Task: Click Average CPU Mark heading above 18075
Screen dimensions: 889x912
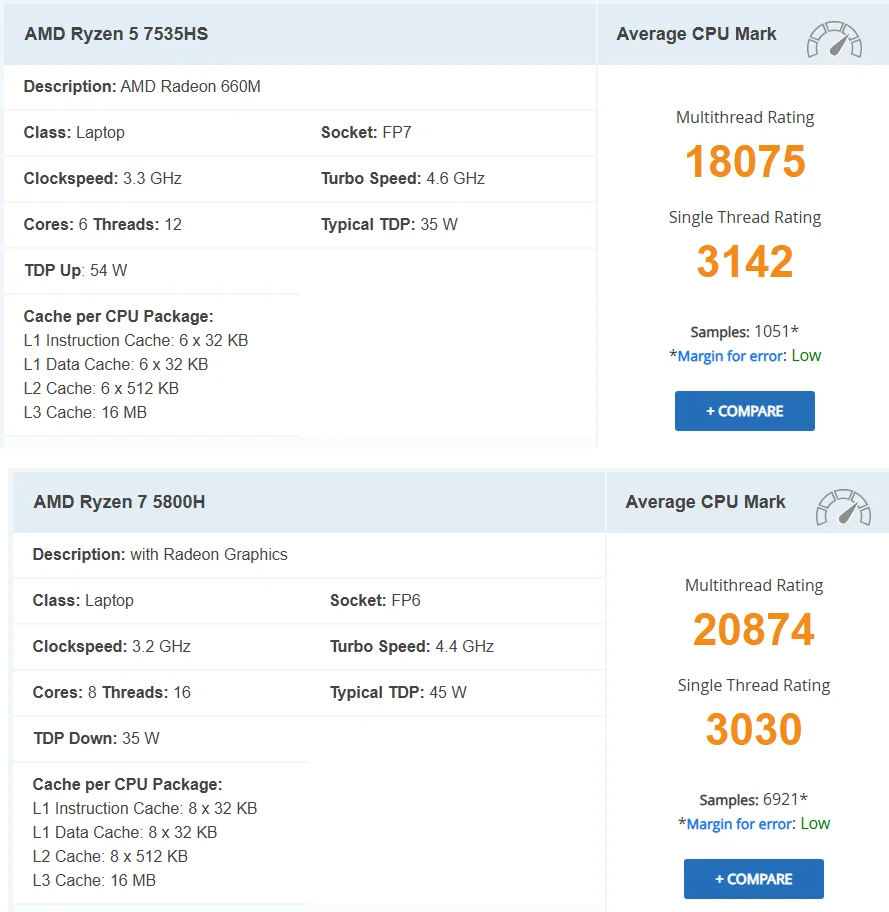Action: pos(696,34)
